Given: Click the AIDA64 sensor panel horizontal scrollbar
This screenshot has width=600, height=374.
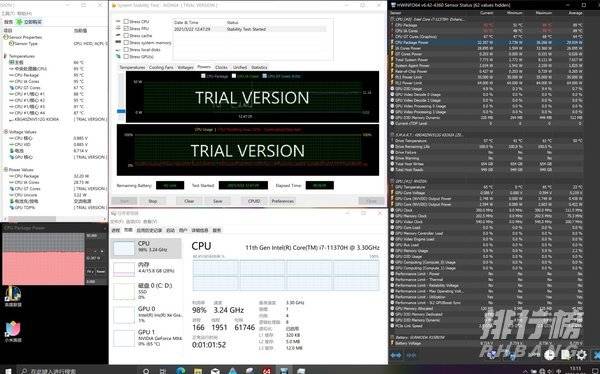Looking at the screenshot, I should pos(53,219).
